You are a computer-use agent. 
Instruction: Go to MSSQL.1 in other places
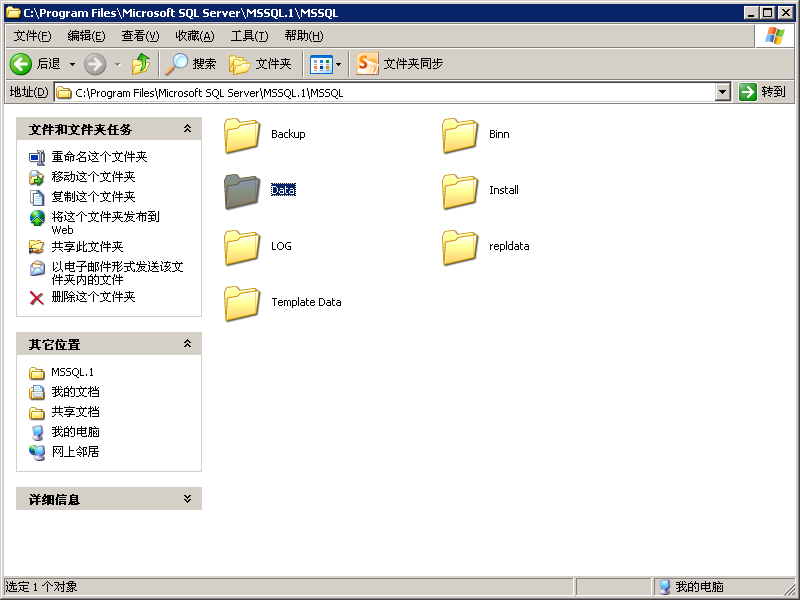72,372
